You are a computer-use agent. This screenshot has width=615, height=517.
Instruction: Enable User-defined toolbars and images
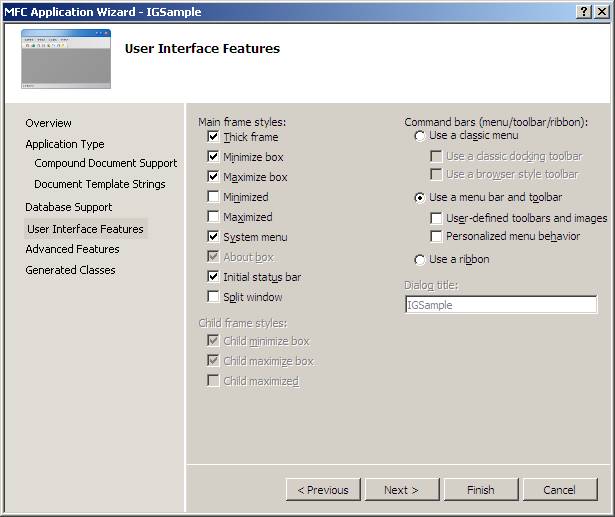tap(437, 218)
